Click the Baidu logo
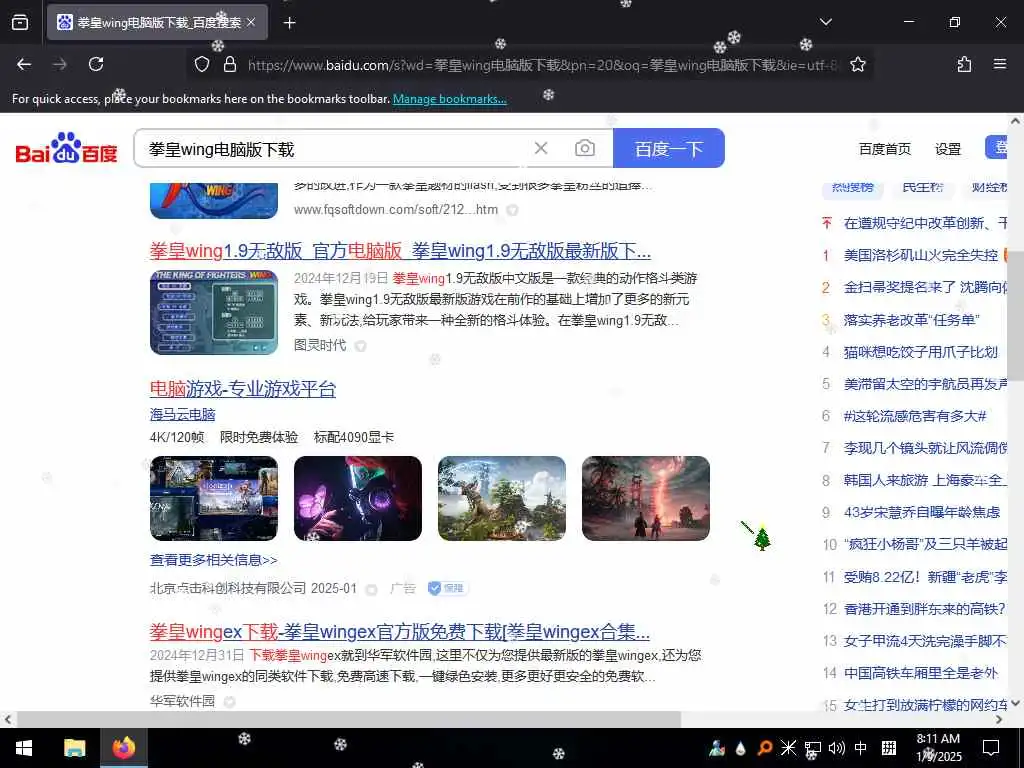Image resolution: width=1024 pixels, height=768 pixels. point(67,148)
